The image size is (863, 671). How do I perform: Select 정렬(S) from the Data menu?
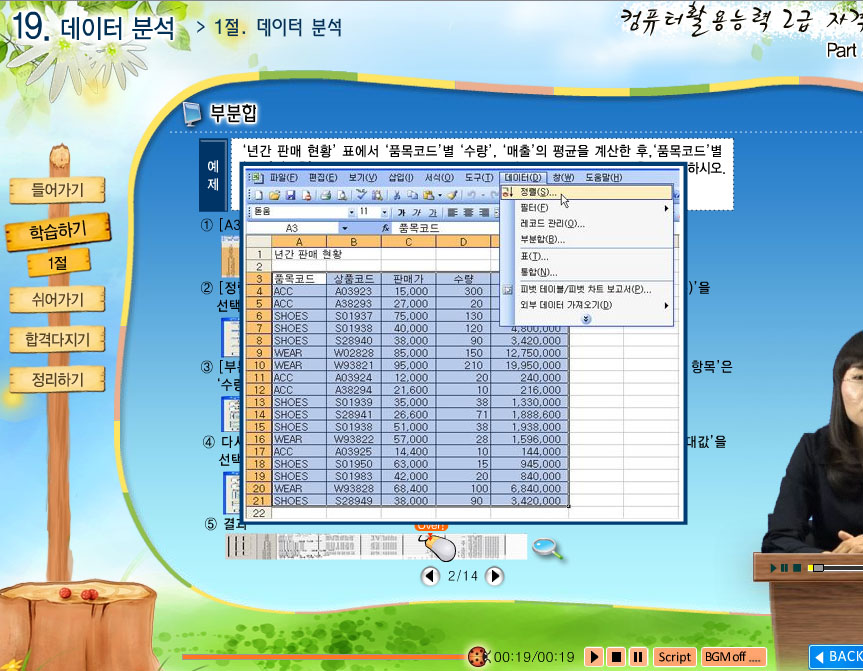[538, 192]
